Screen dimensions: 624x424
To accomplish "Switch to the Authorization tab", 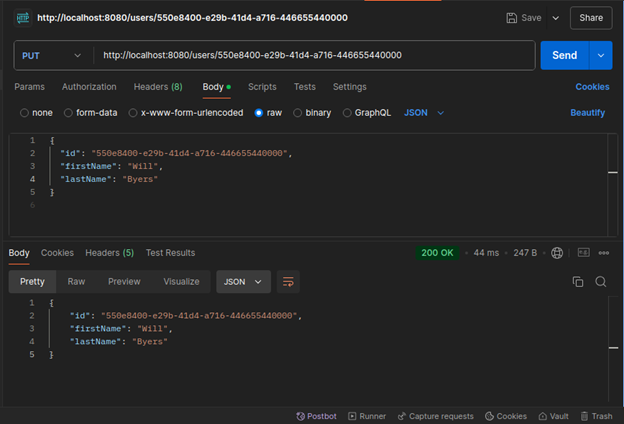I will pyautogui.click(x=90, y=87).
